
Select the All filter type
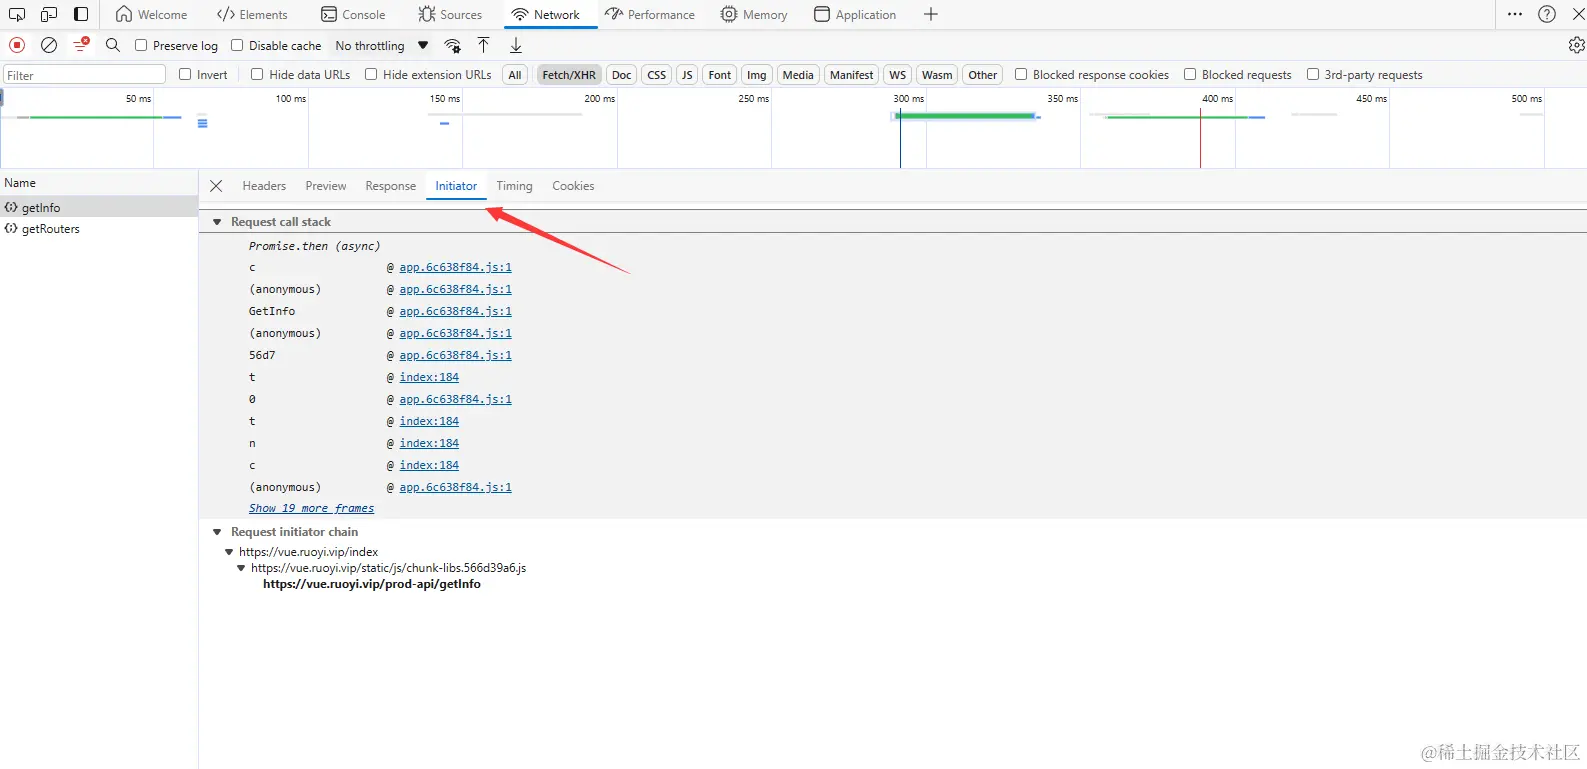(515, 75)
